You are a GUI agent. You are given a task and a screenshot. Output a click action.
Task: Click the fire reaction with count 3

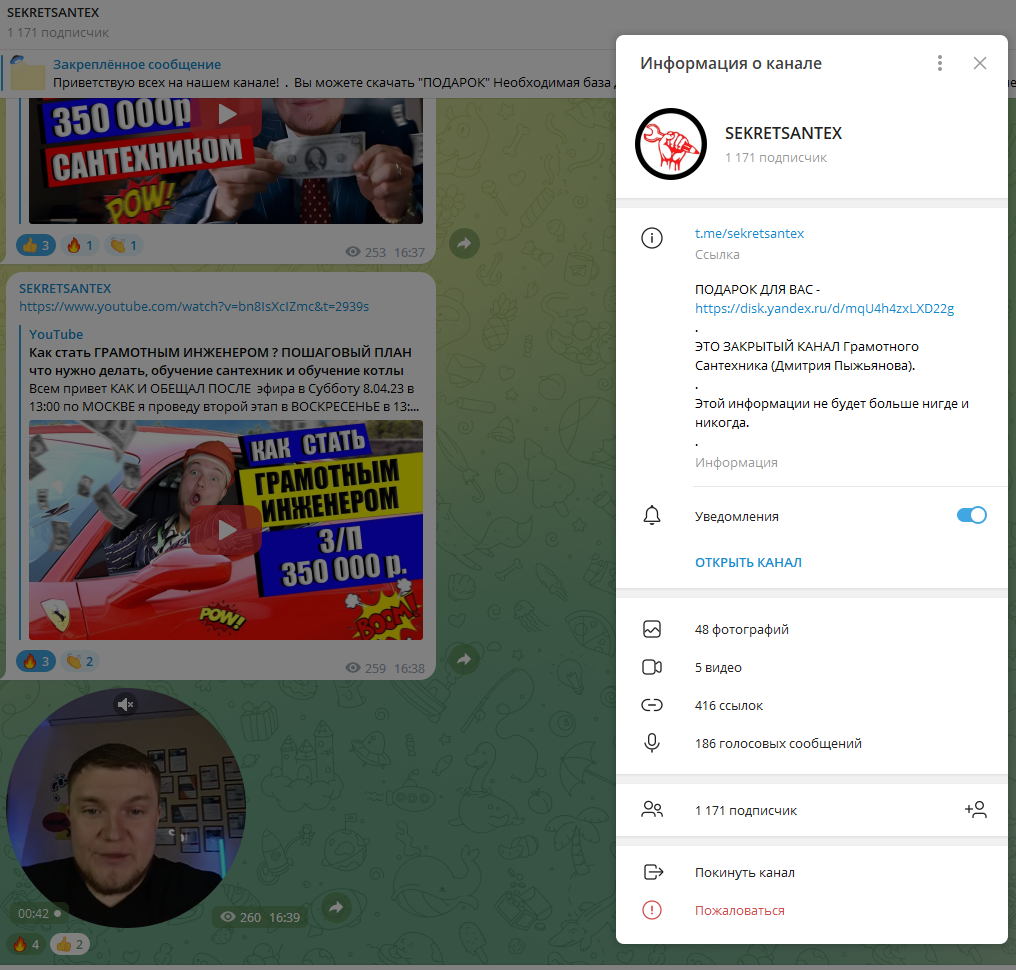pos(36,662)
